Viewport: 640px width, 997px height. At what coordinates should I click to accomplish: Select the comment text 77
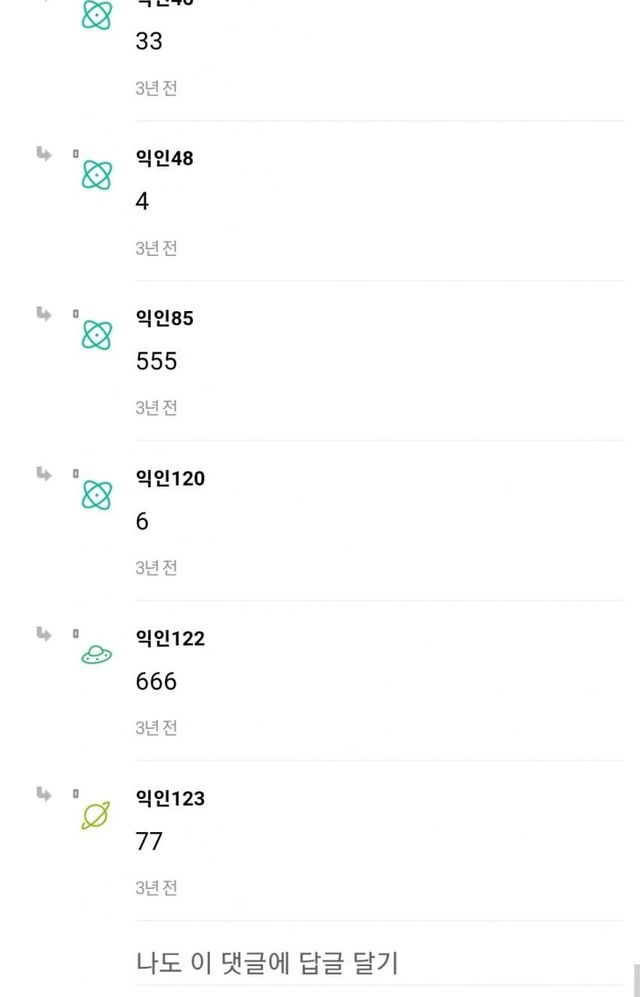[x=149, y=841]
